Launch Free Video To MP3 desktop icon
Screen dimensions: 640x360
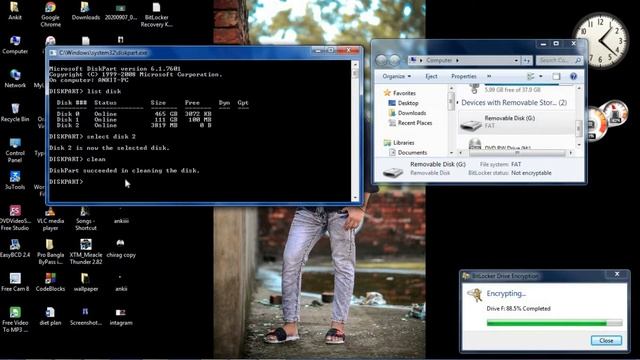pyautogui.click(x=15, y=320)
